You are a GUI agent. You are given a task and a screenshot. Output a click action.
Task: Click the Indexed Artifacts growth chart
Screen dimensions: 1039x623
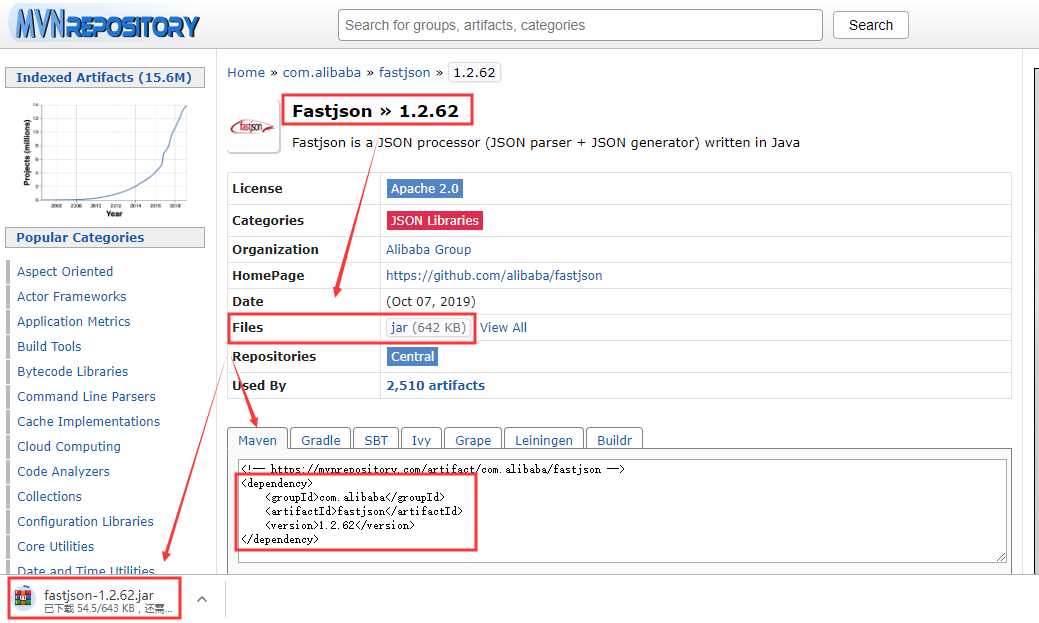(x=104, y=159)
